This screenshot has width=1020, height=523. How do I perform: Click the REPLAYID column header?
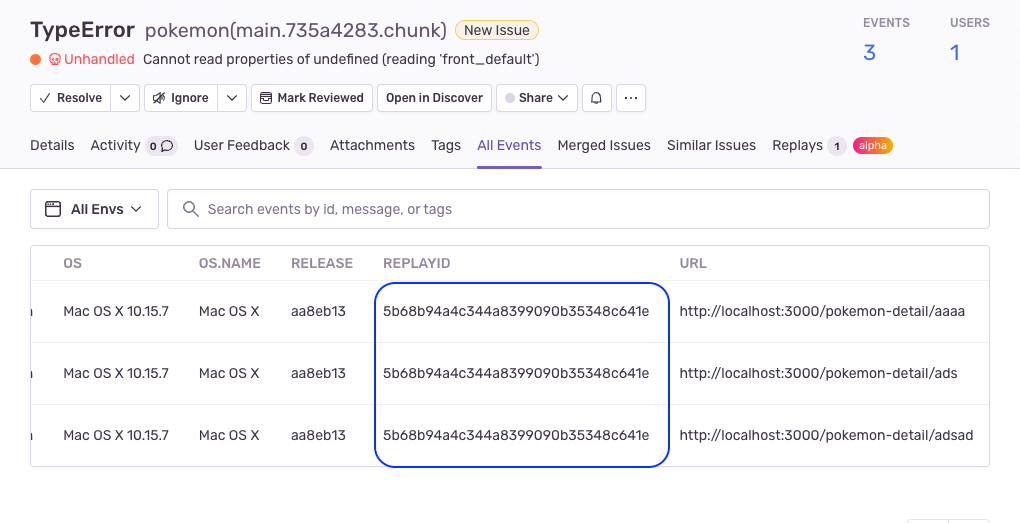[417, 263]
